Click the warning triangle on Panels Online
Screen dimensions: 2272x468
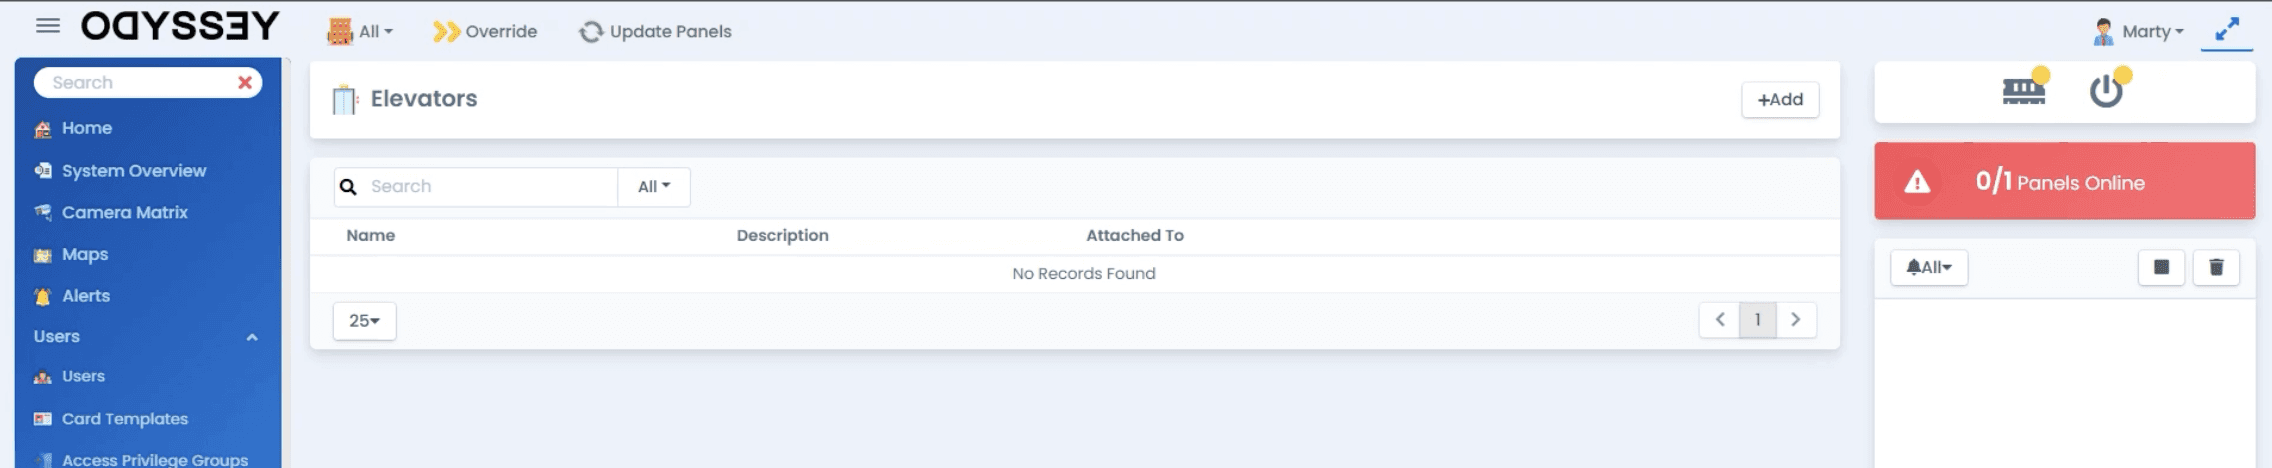pyautogui.click(x=1917, y=182)
